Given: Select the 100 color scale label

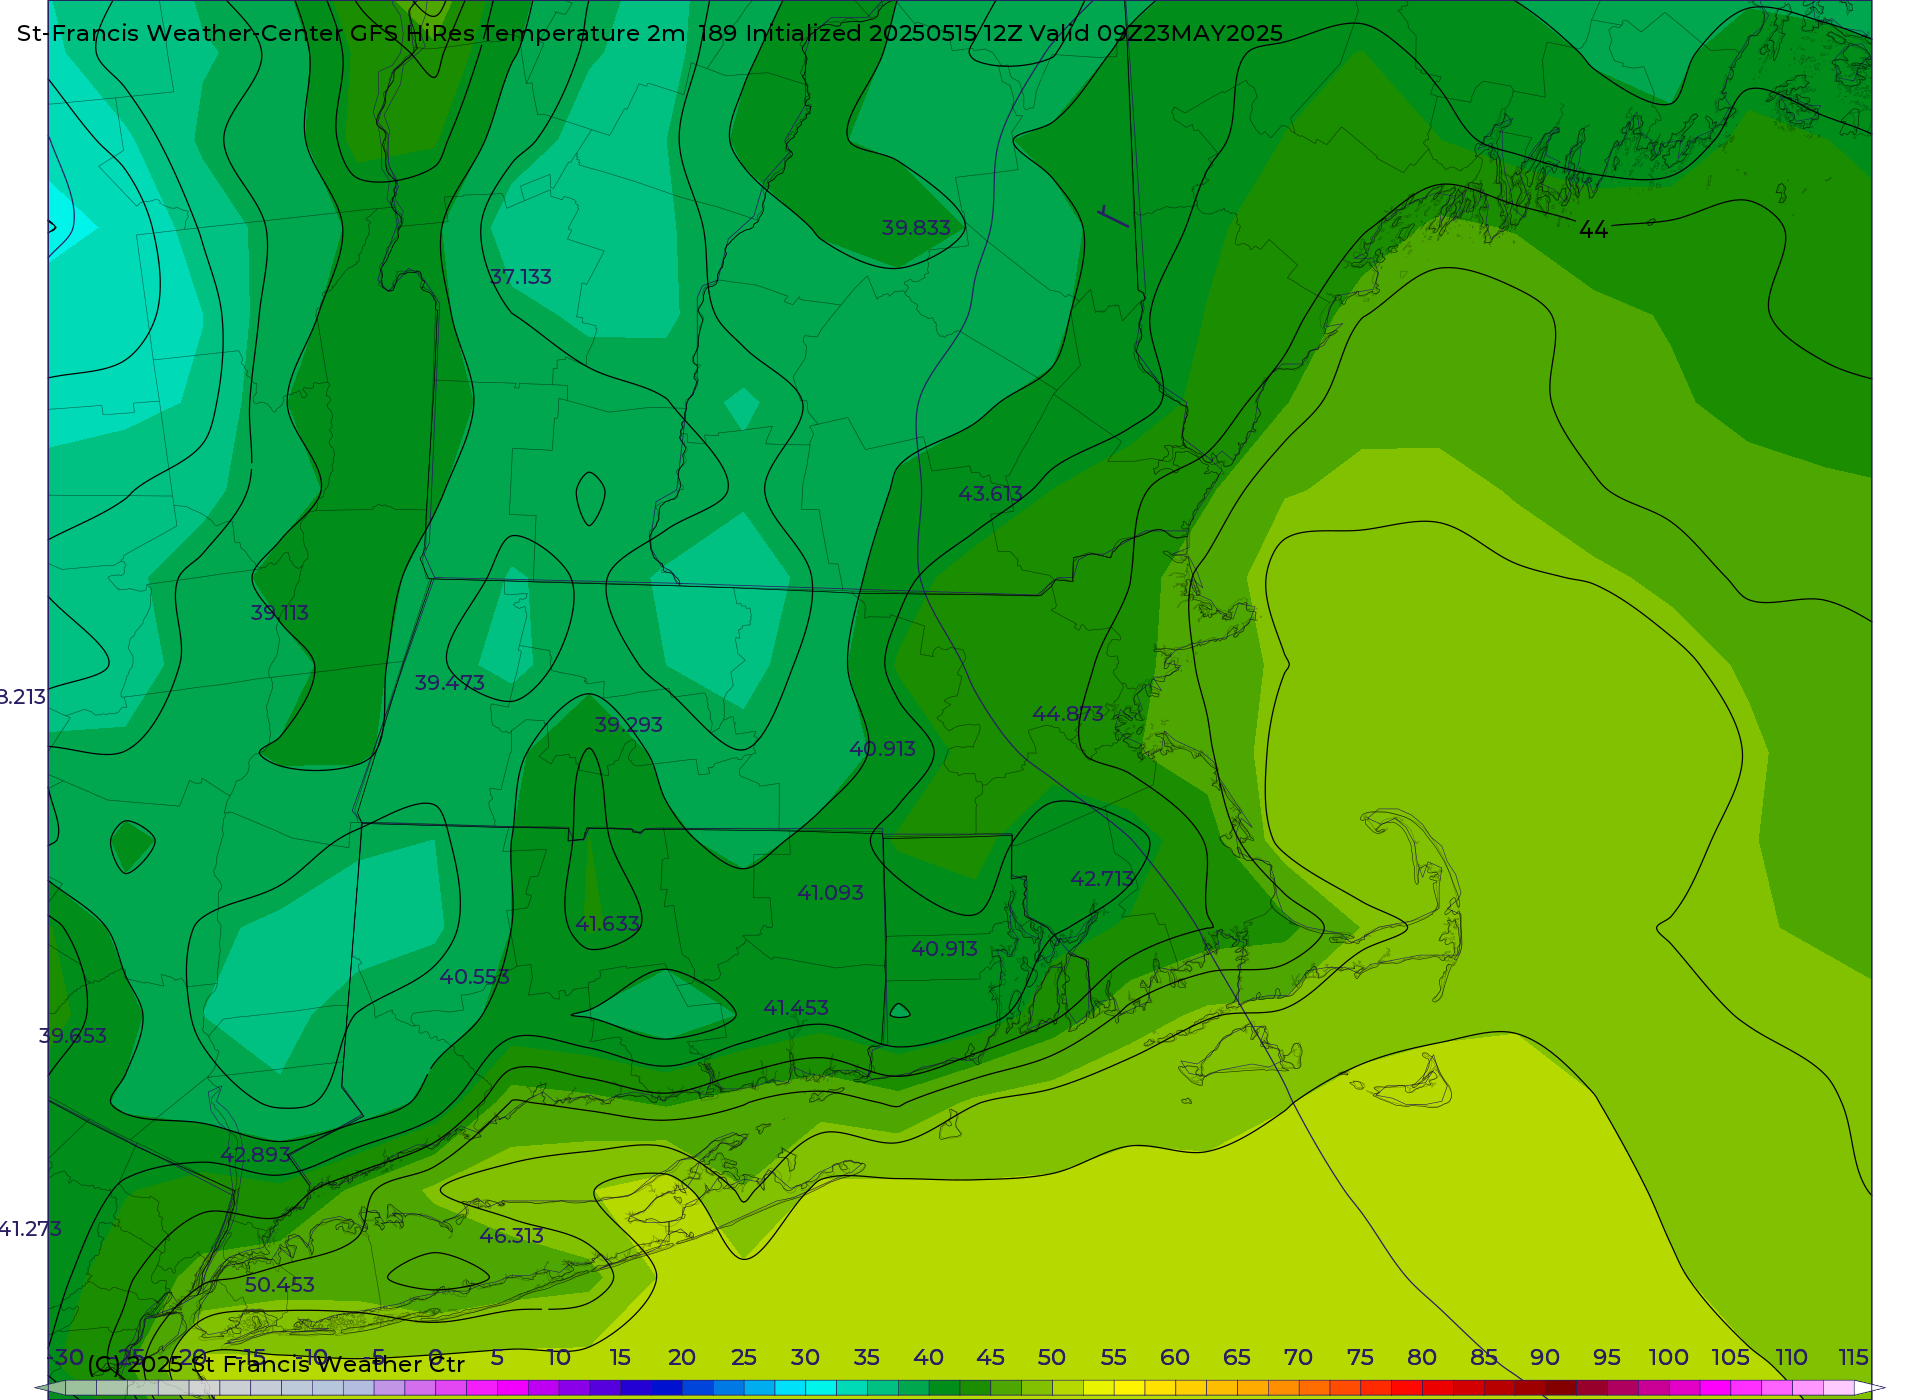Looking at the screenshot, I should coord(1669,1358).
